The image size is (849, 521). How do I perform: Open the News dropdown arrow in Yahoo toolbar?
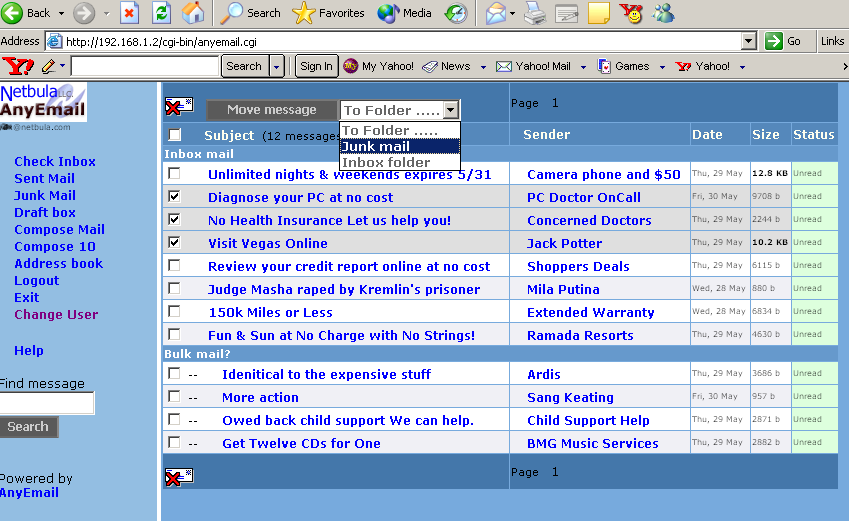point(483,67)
